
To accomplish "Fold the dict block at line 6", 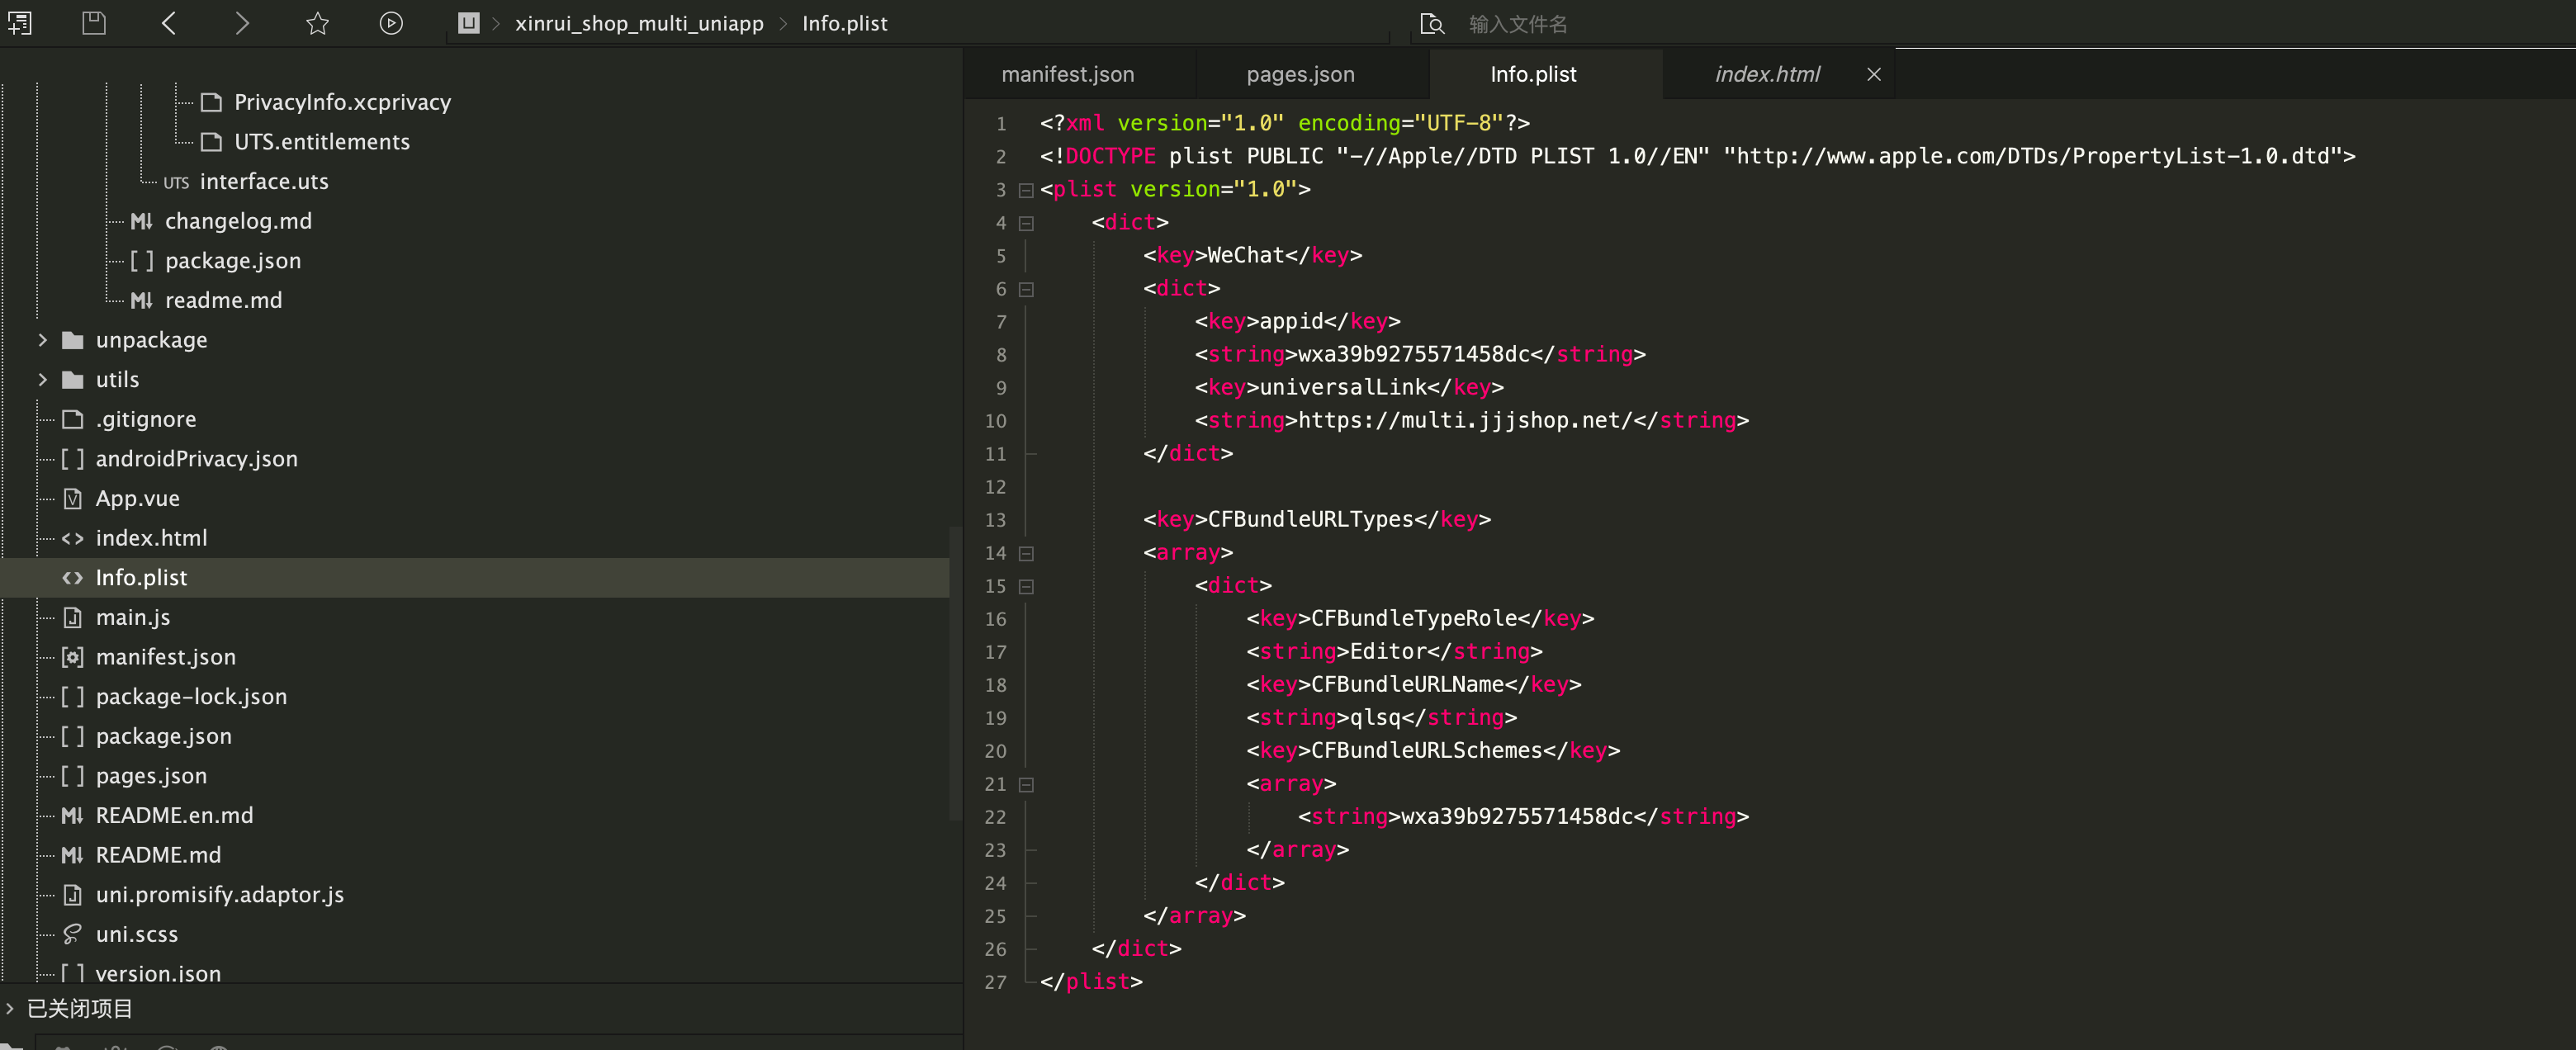I will (x=1025, y=289).
